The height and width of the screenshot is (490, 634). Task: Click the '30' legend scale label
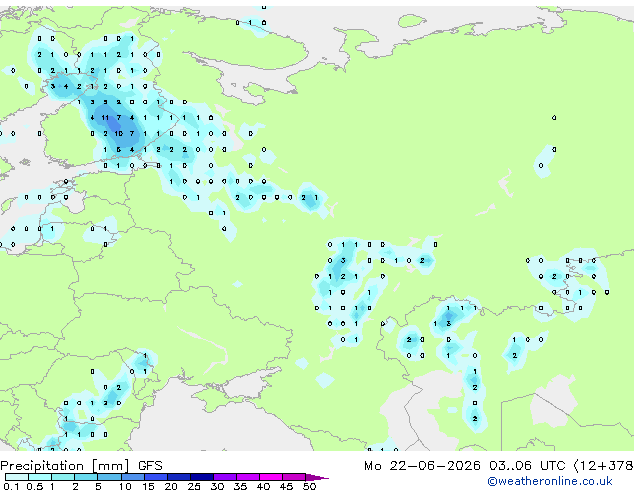pyautogui.click(x=217, y=486)
